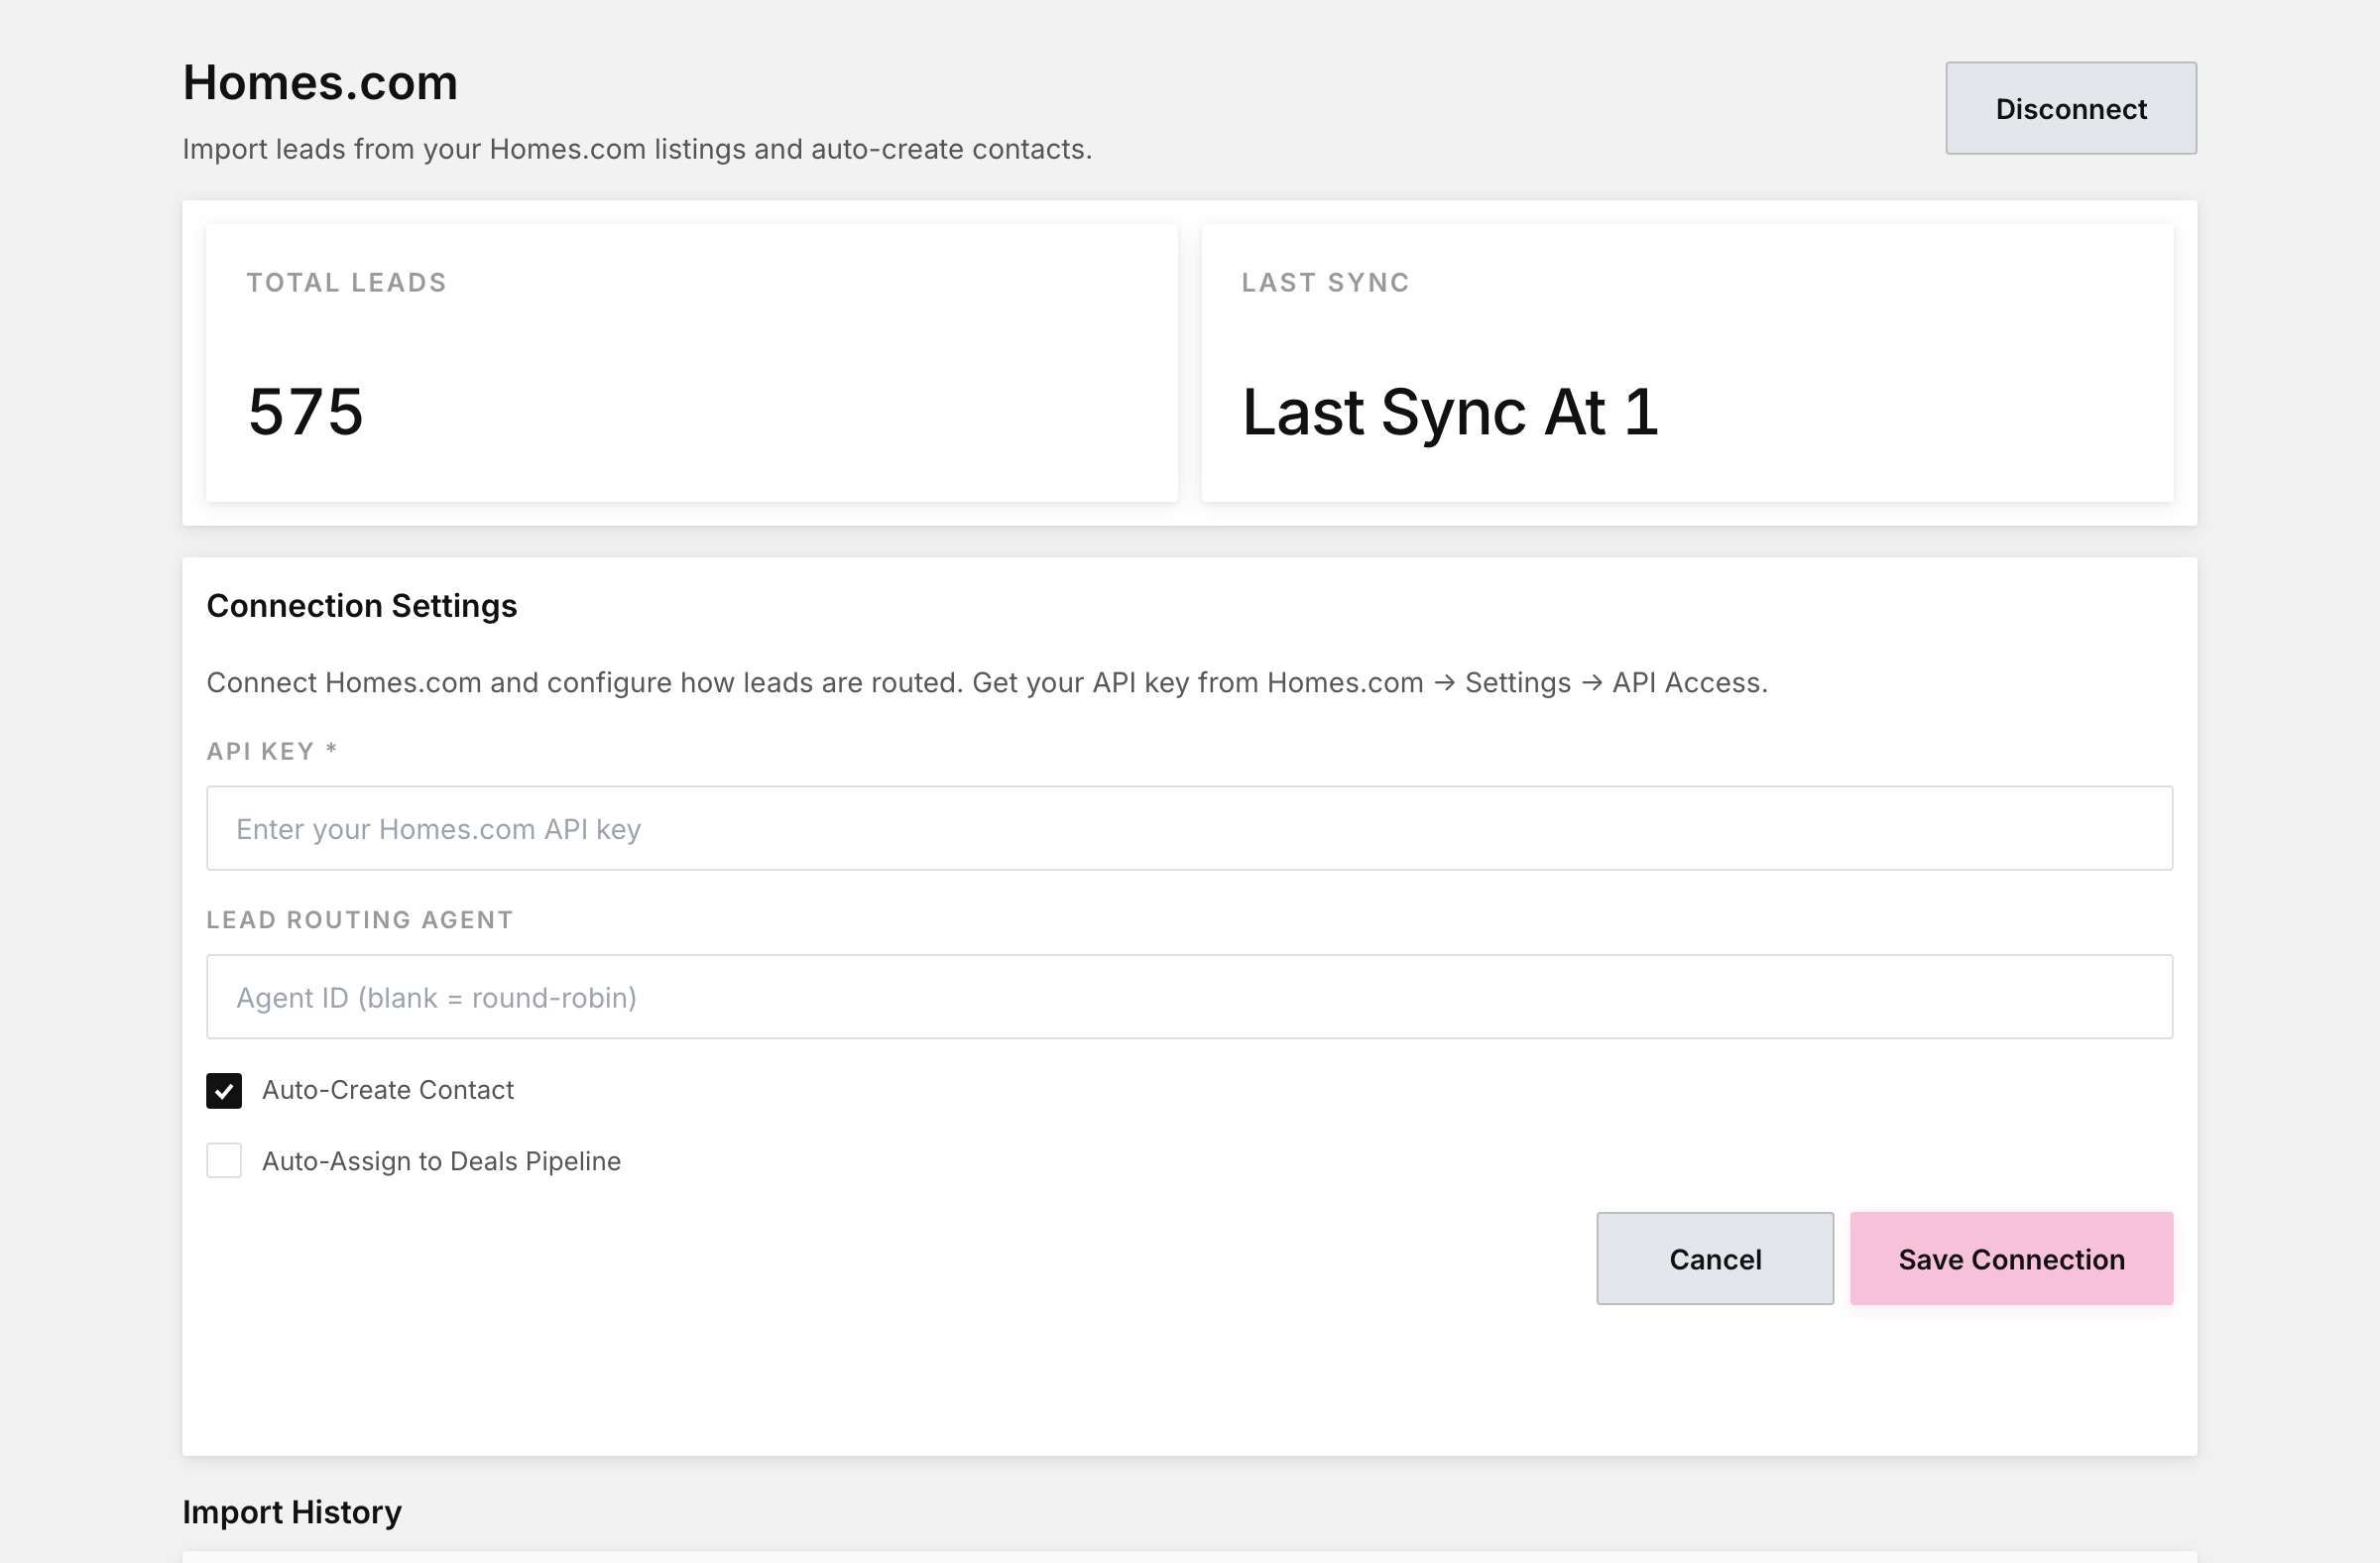Click the LAST SYNC card label
This screenshot has height=1563, width=2380.
tap(1325, 283)
